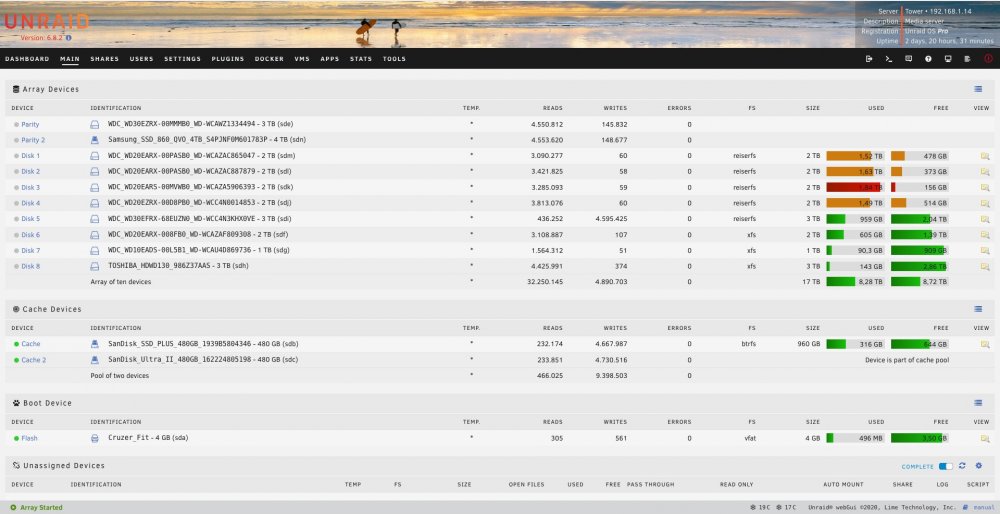This screenshot has height=514, width=1000.
Task: Browse the Flash device with its view icon
Action: (x=985, y=438)
